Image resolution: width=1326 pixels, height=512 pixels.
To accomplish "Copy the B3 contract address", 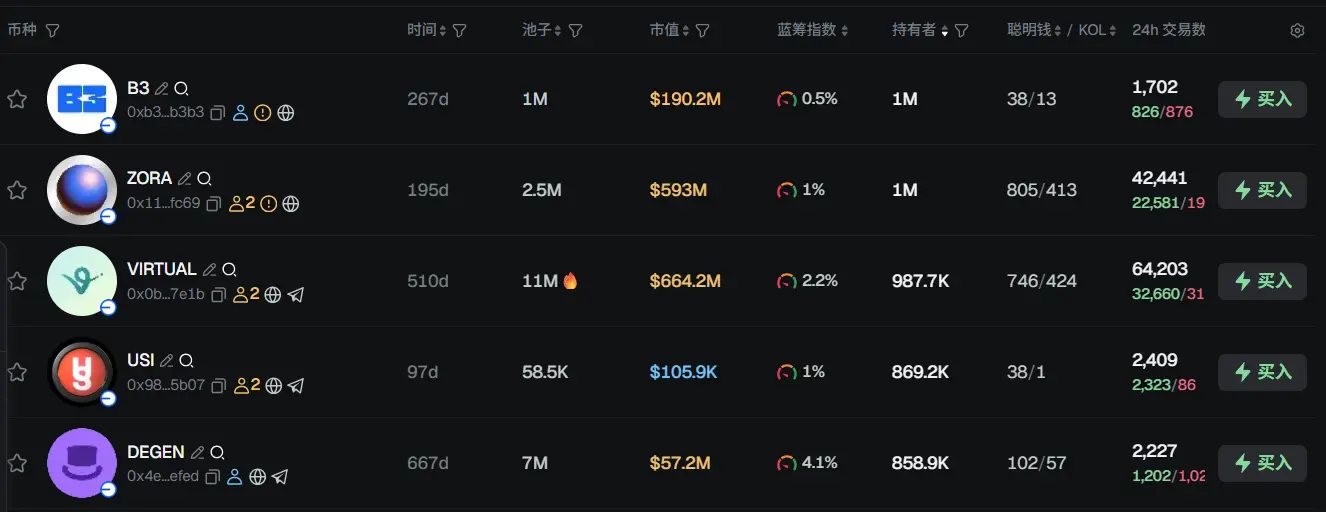I will pyautogui.click(x=217, y=113).
